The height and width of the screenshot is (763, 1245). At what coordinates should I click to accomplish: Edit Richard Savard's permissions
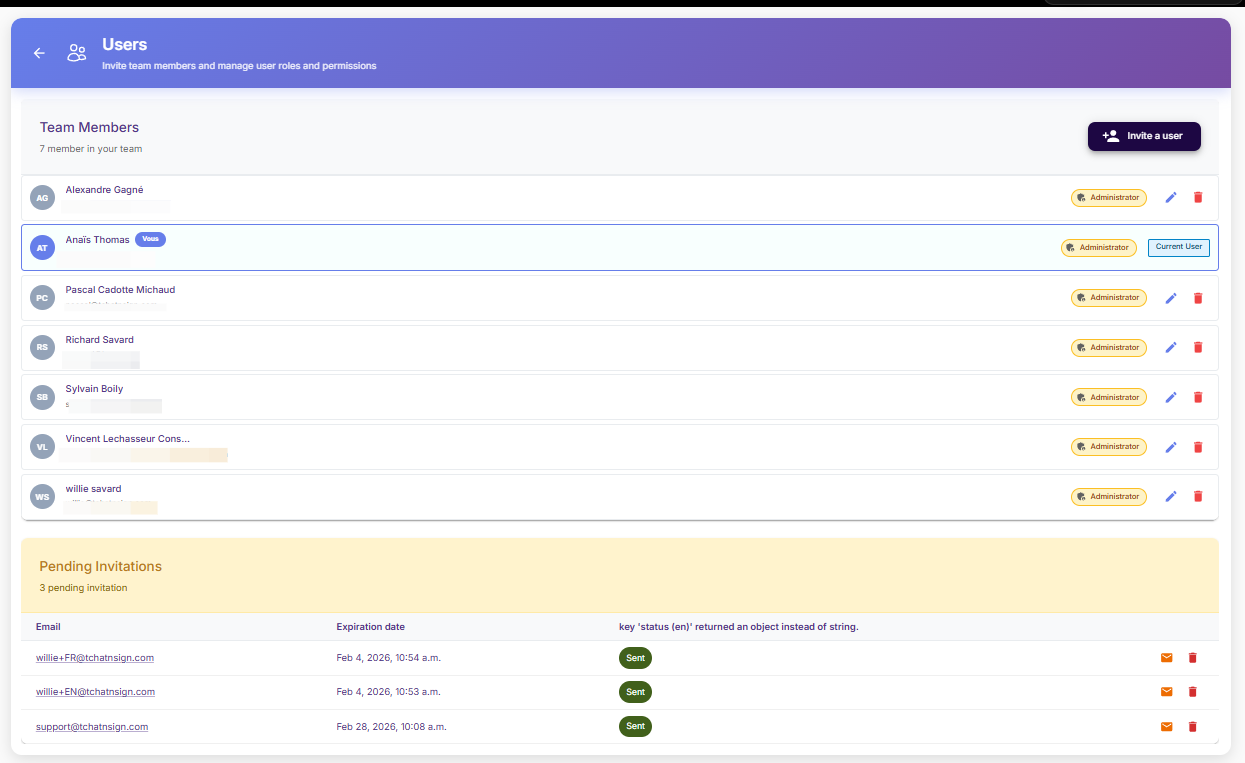[1171, 347]
